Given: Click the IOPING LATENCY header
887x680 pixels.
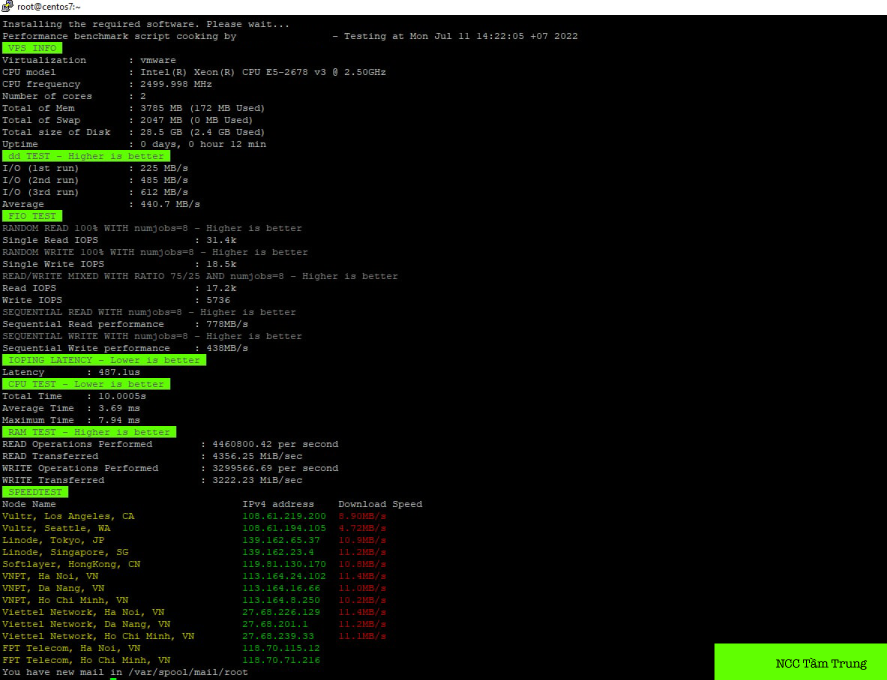Looking at the screenshot, I should click(104, 360).
